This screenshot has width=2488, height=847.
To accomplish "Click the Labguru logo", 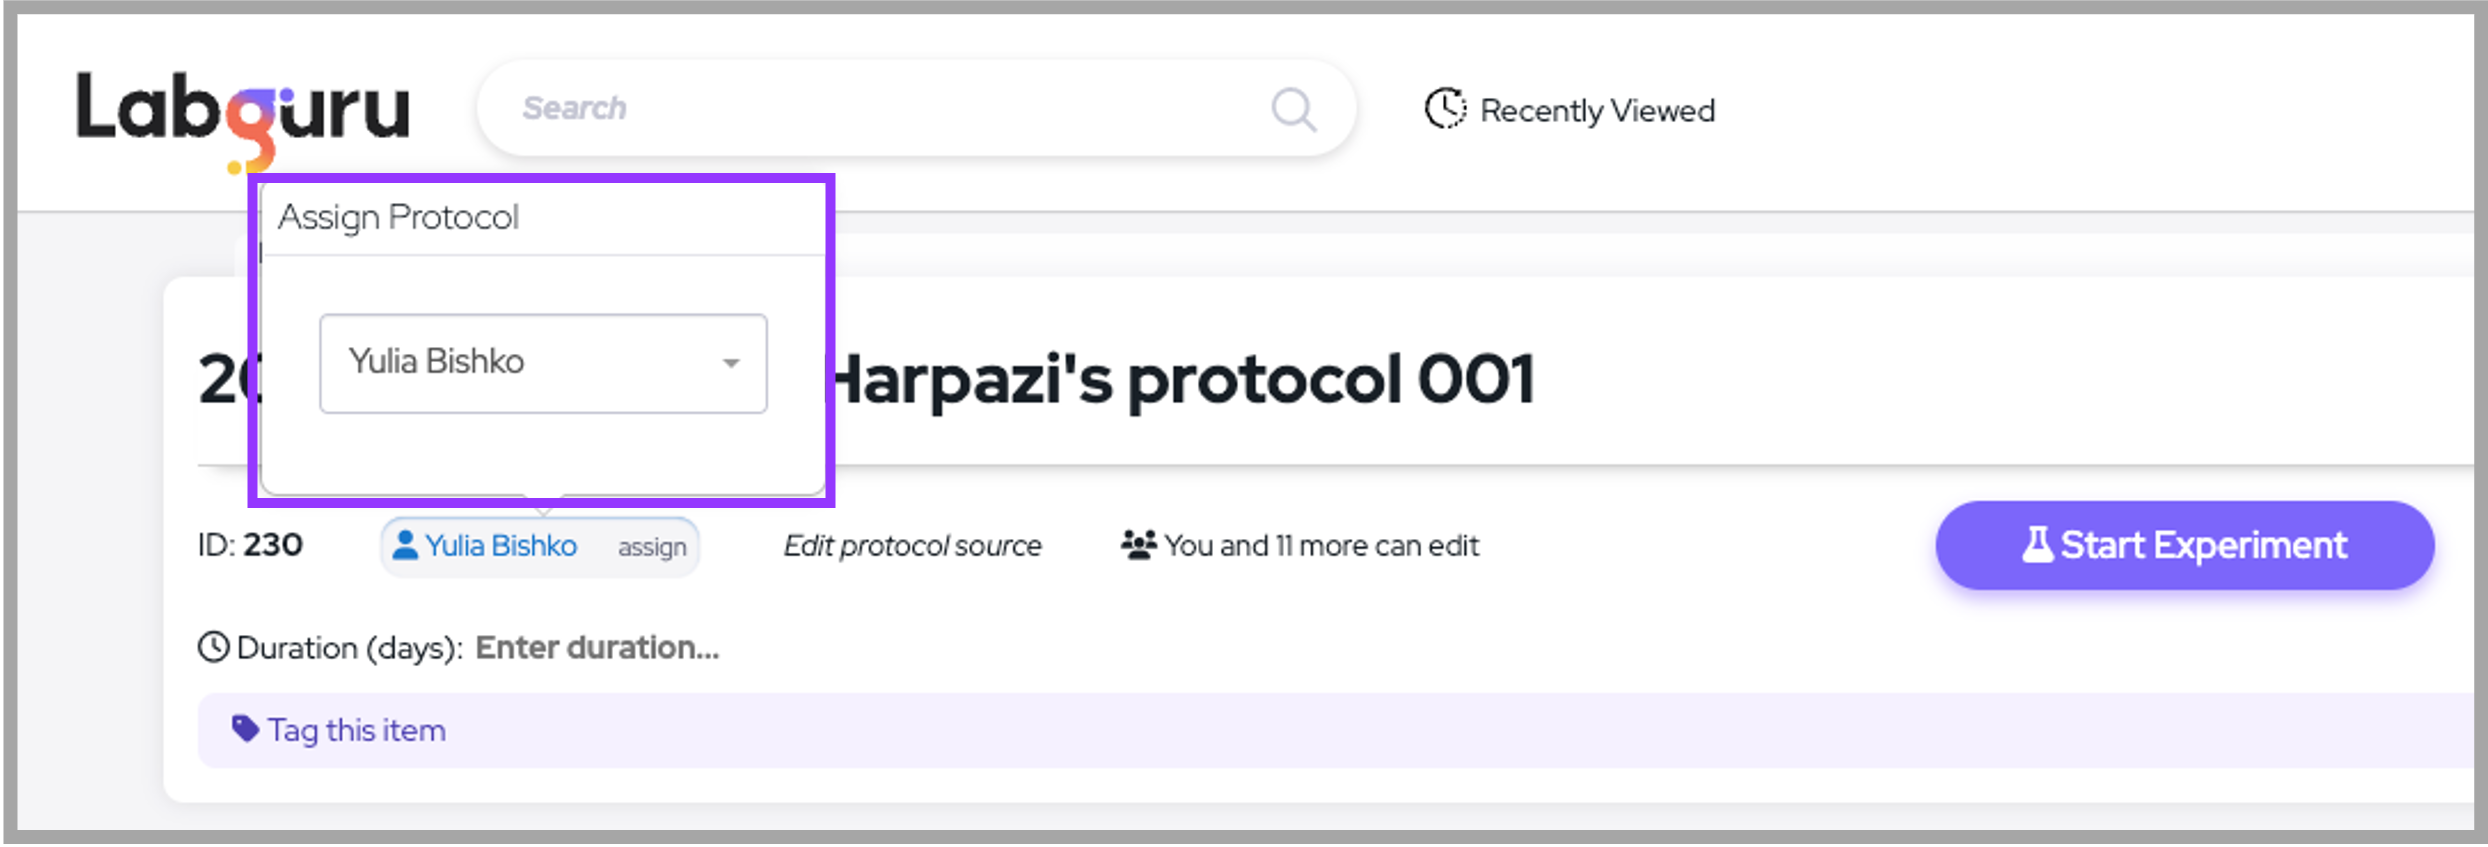I will click(x=243, y=112).
